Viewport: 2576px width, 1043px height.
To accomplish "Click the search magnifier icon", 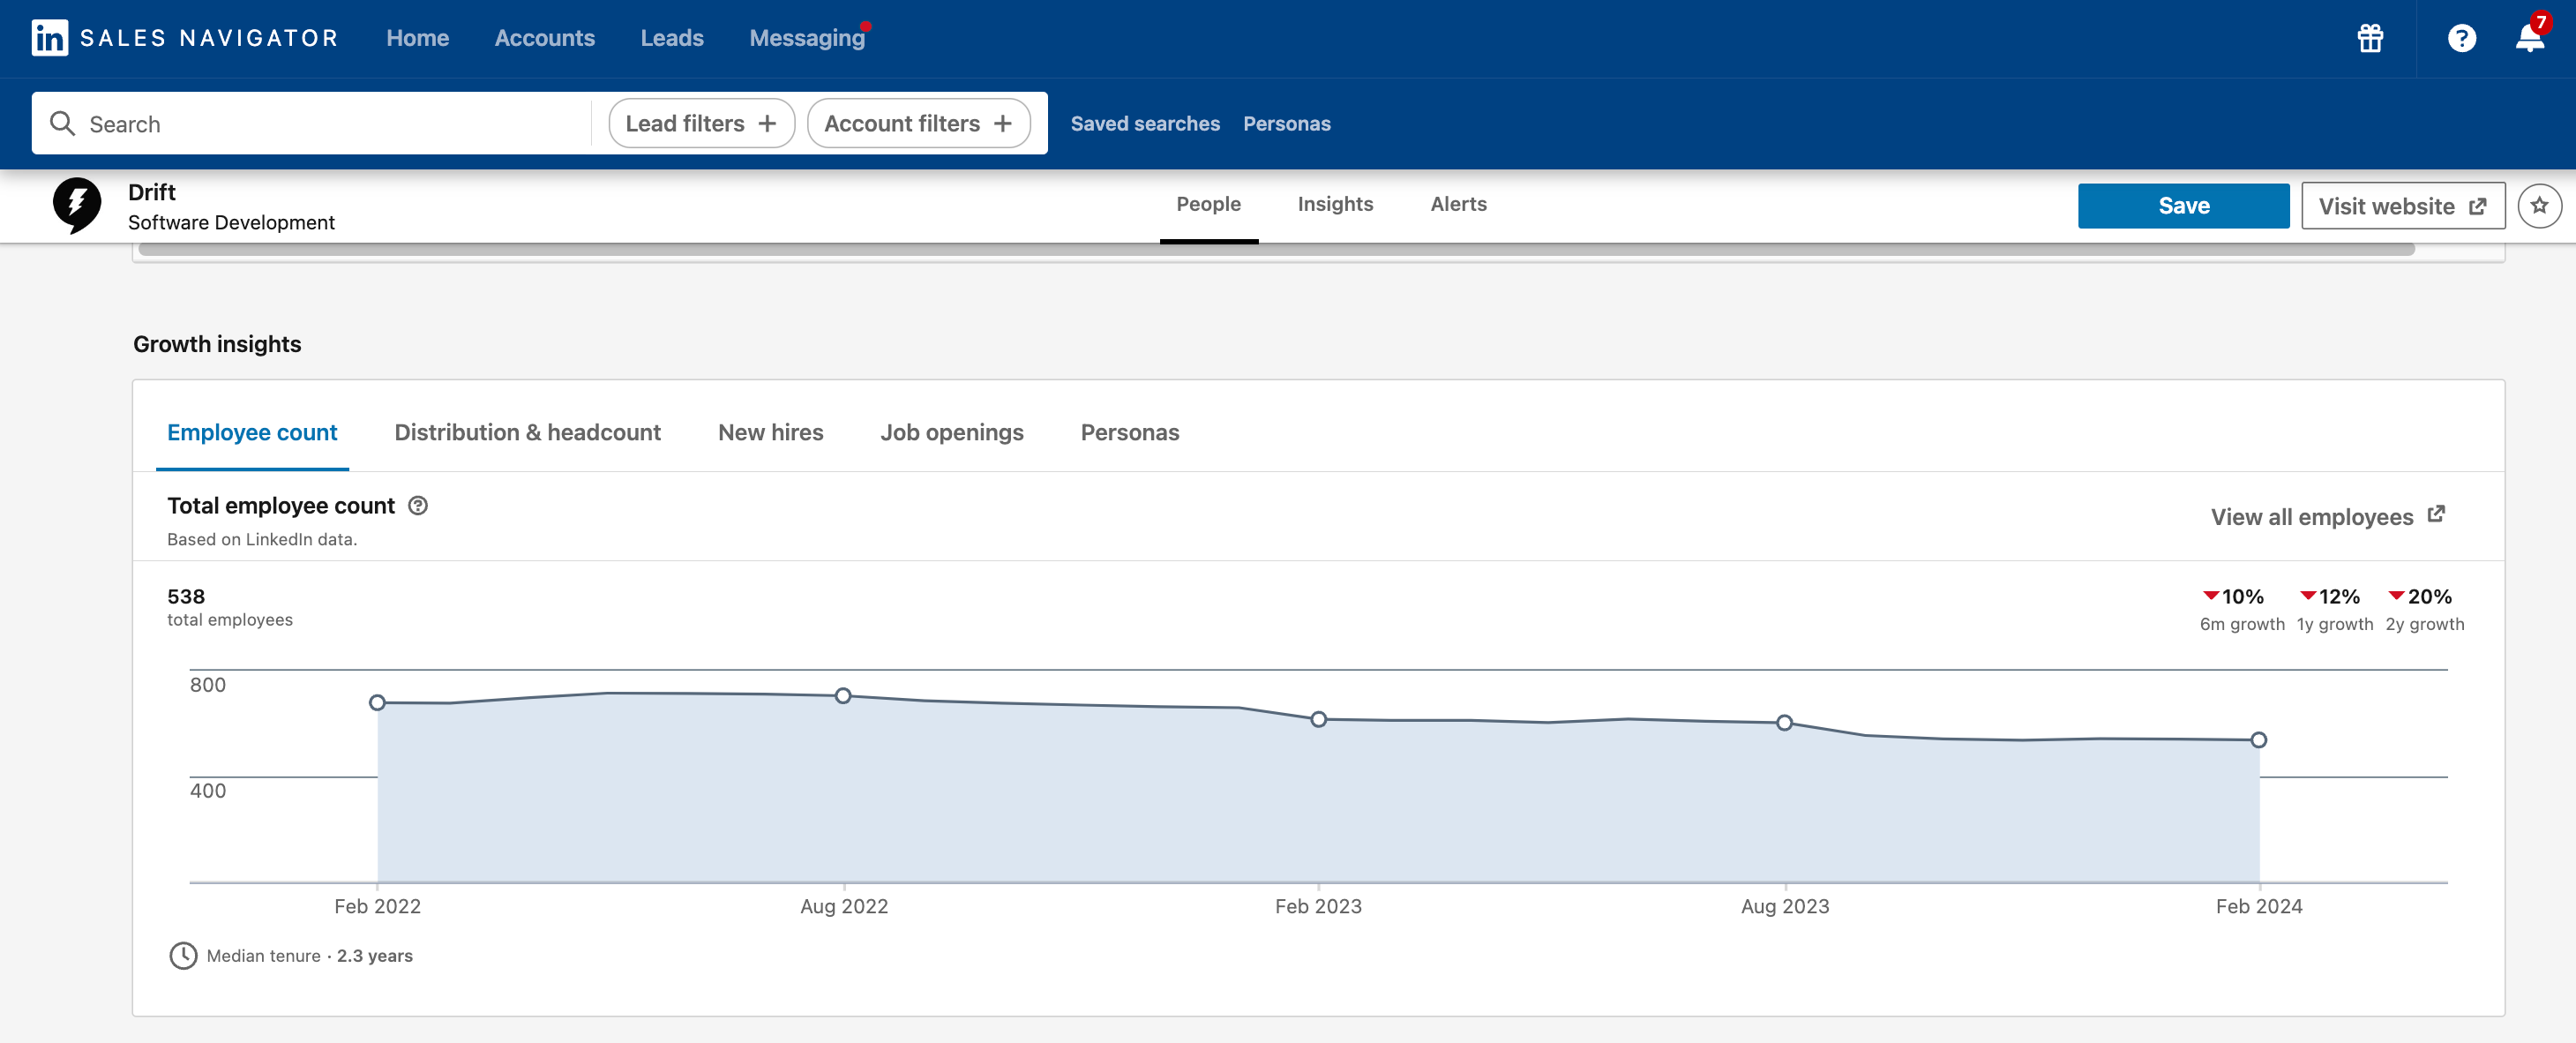I will (x=62, y=123).
